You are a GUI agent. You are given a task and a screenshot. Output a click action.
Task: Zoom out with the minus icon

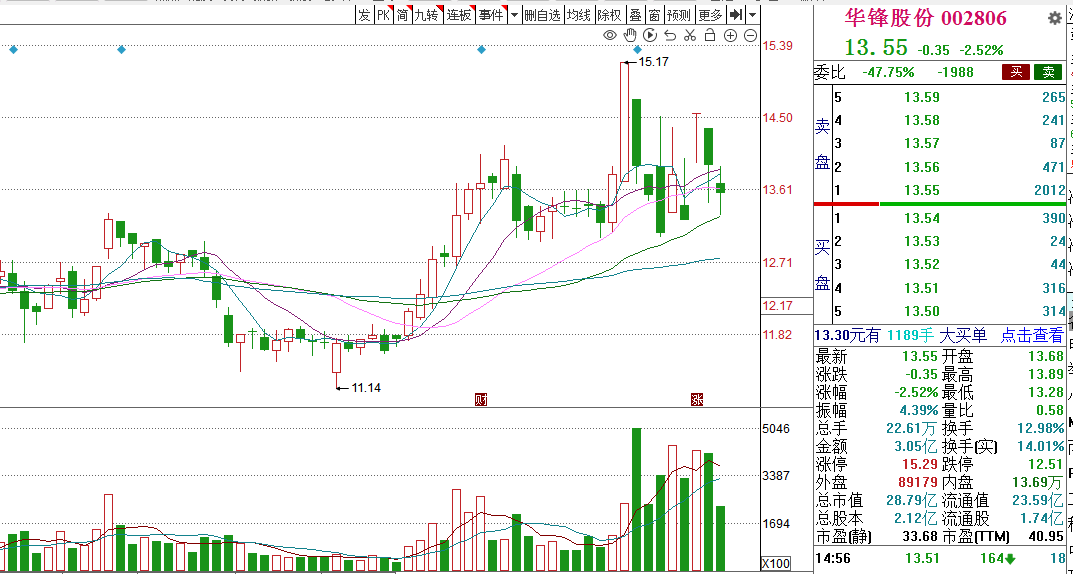point(750,36)
